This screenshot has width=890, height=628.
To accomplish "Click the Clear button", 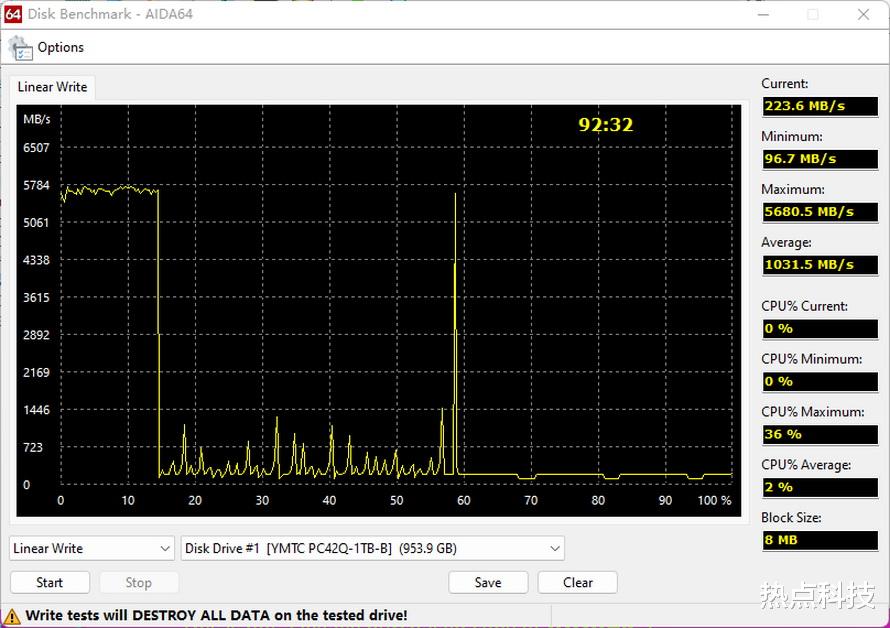I will click(578, 583).
